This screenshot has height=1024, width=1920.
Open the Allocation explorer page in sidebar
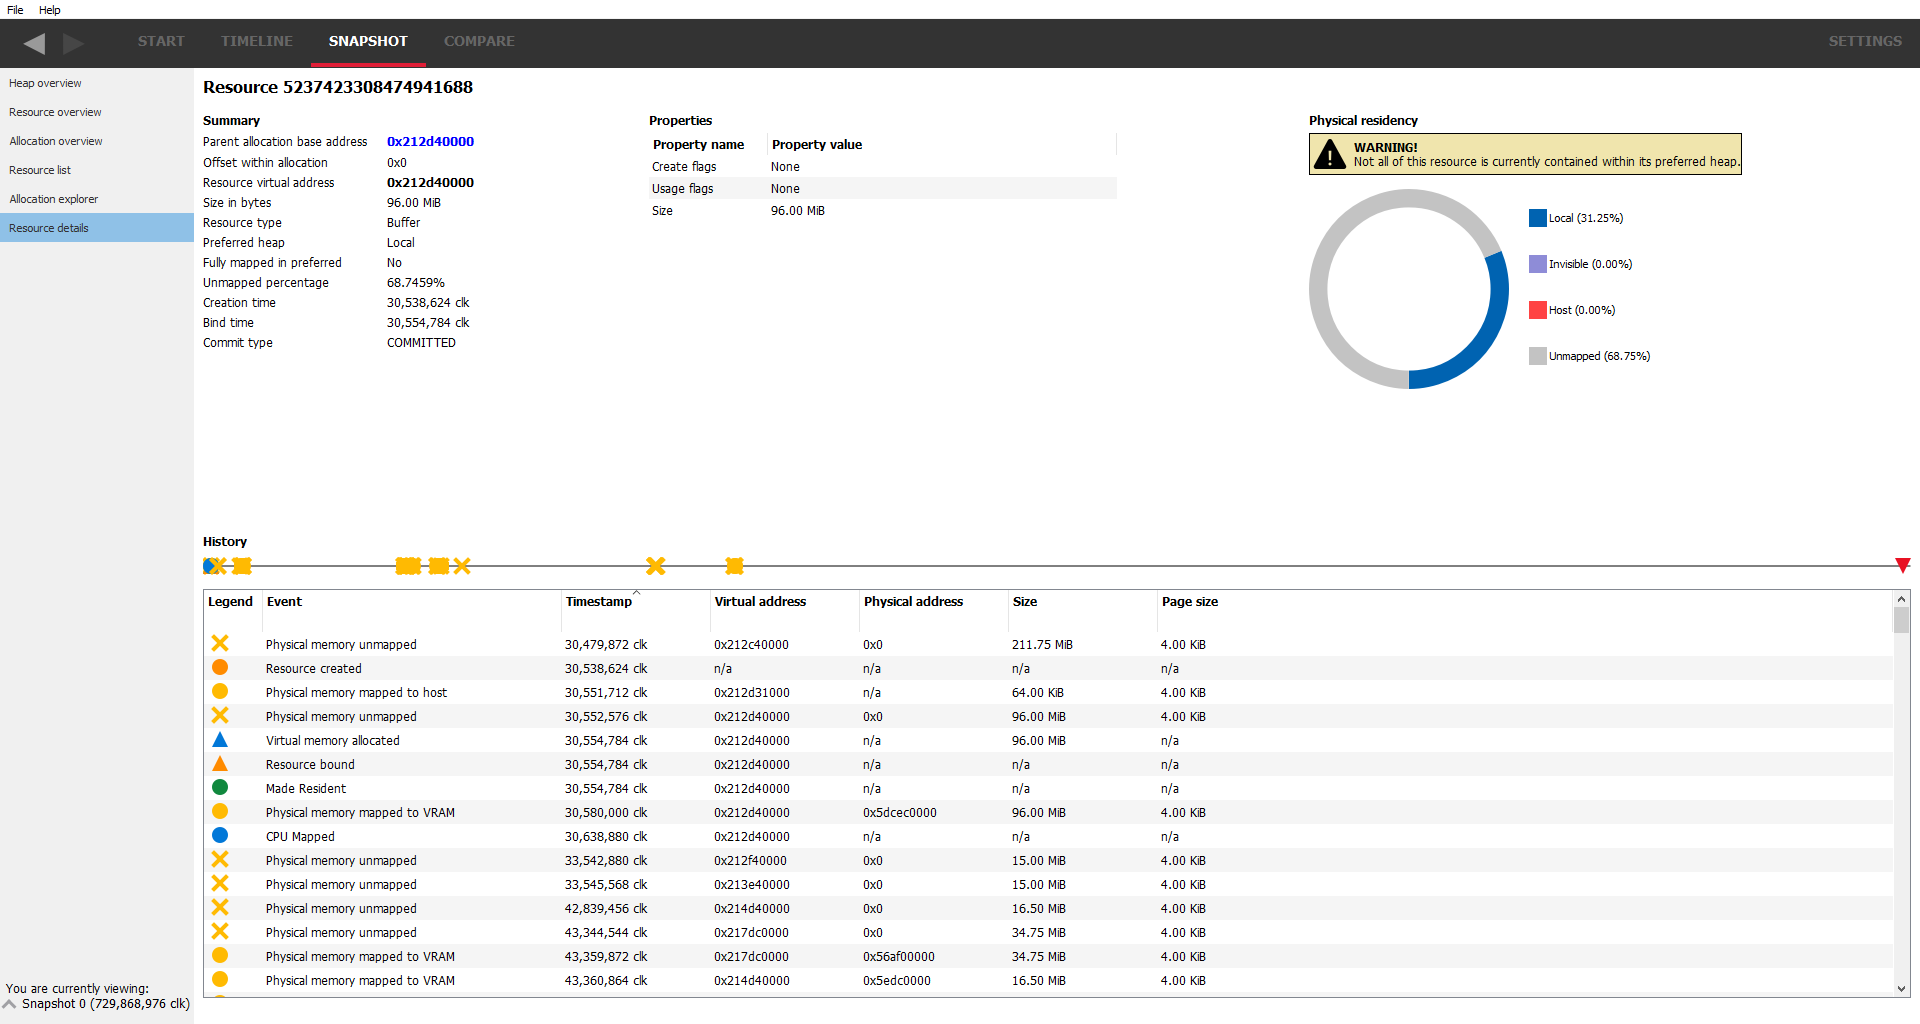(x=54, y=198)
